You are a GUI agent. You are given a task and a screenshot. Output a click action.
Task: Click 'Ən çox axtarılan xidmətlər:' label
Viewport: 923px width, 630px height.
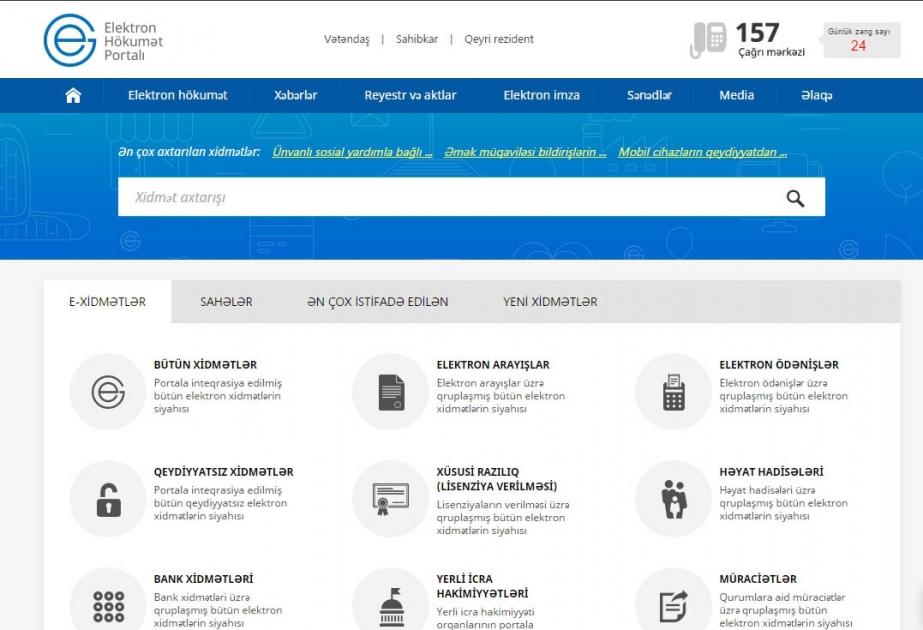tap(189, 152)
